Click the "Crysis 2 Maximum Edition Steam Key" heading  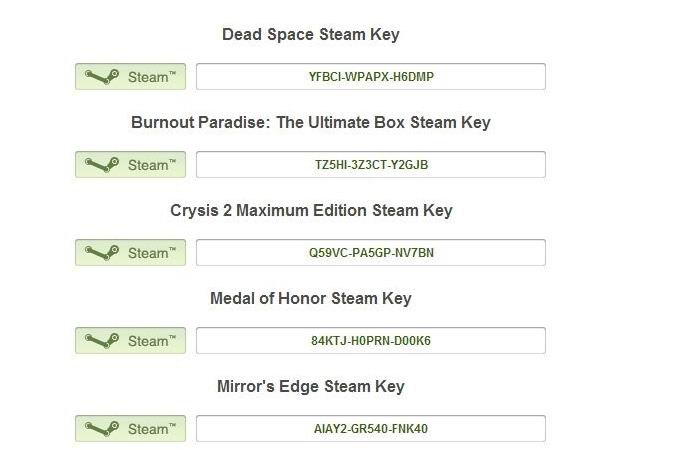click(x=311, y=211)
